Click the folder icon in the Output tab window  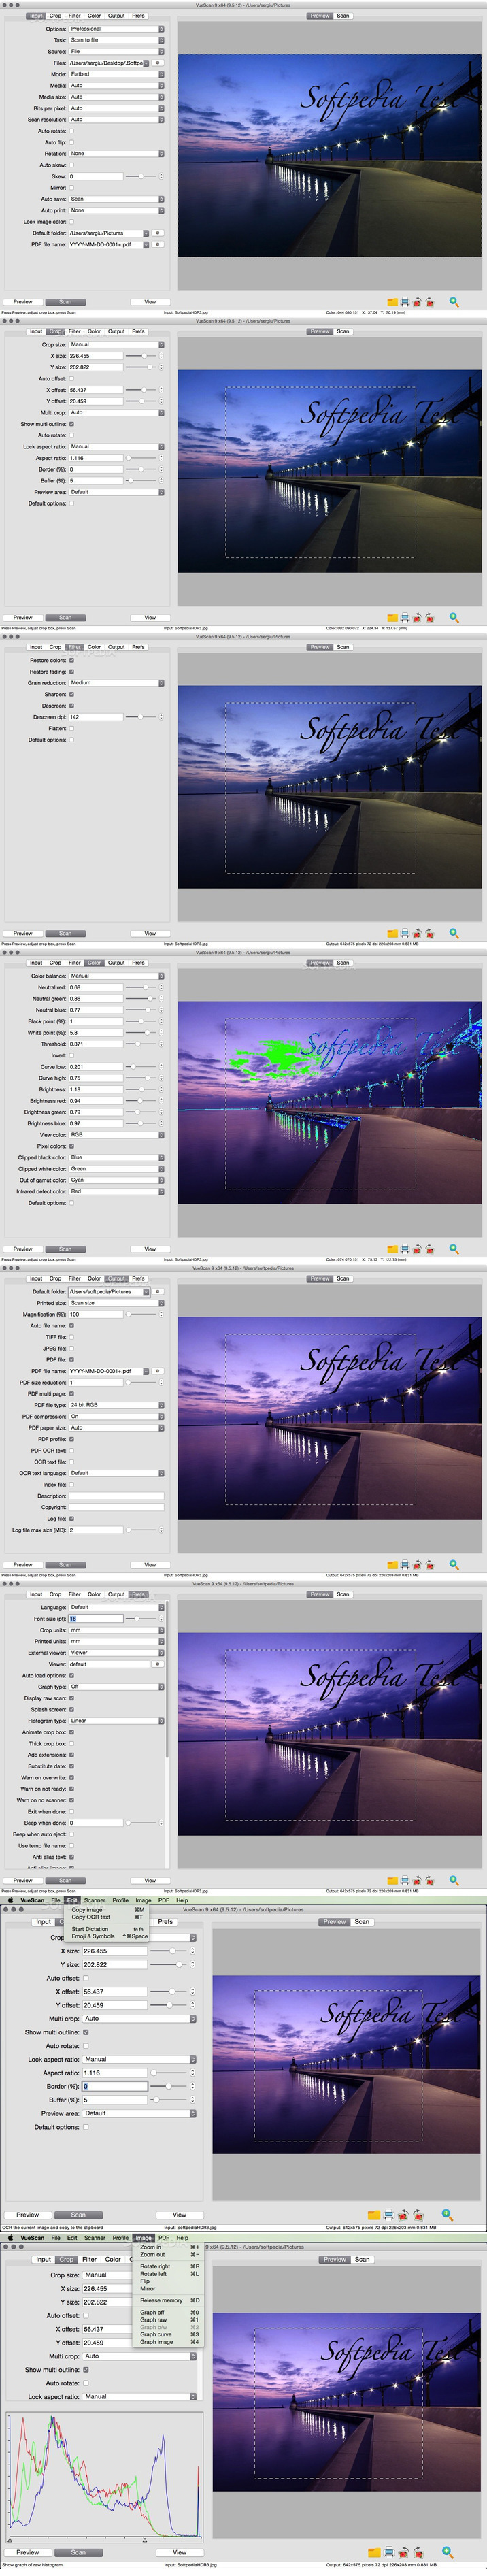click(x=392, y=1564)
